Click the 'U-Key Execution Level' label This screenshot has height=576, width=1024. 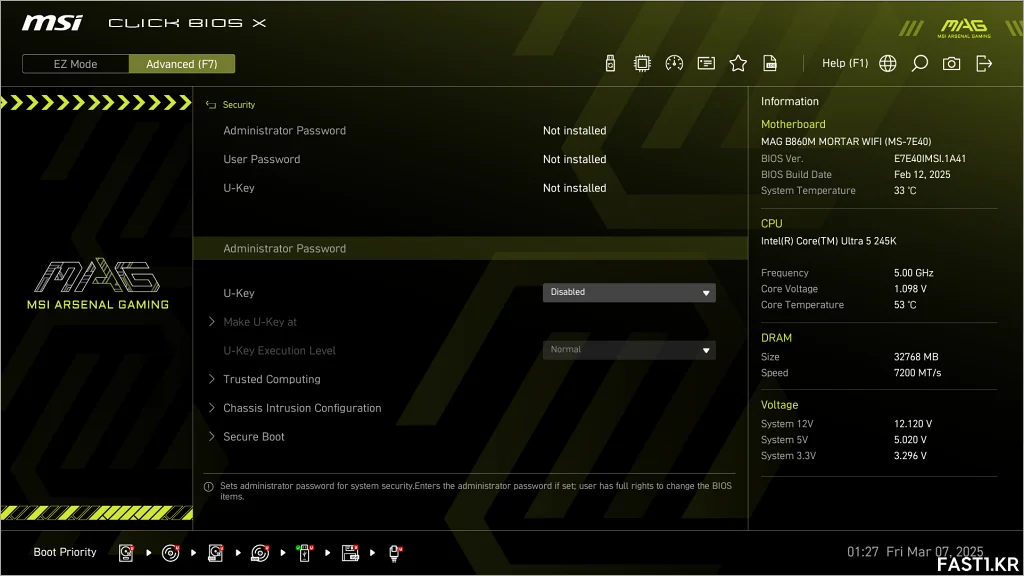tap(279, 351)
